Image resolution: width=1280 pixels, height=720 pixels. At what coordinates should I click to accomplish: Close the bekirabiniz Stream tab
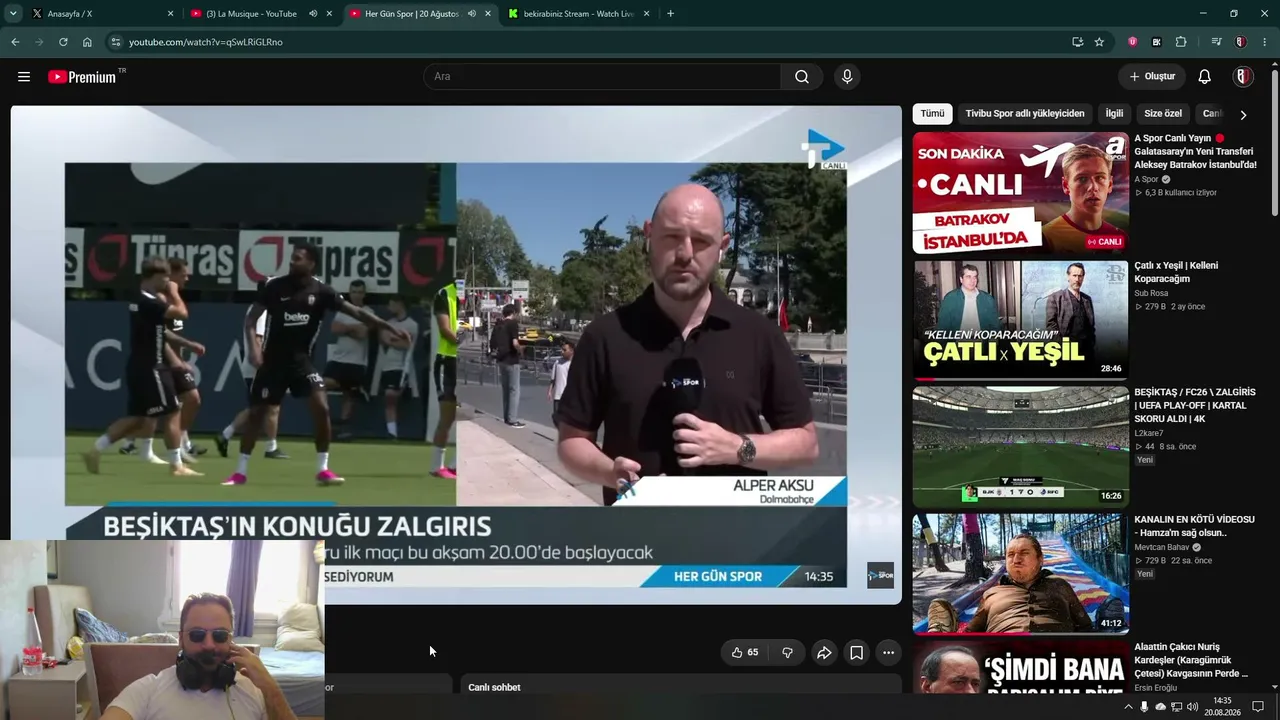coord(647,14)
